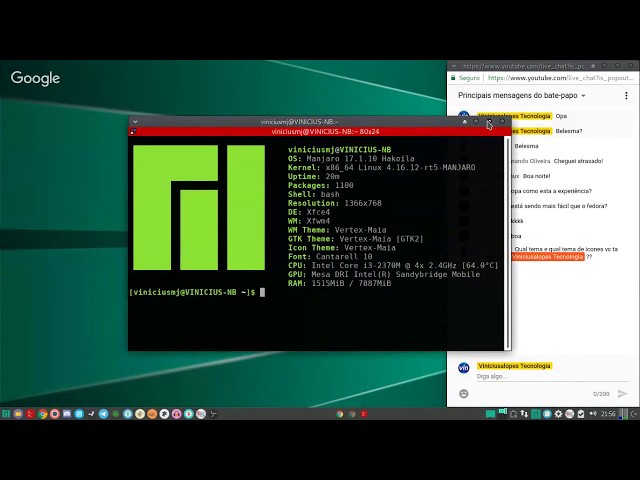Viewport: 640px width, 480px height.
Task: Click the chat message "Qual tema e qual tema de icones"
Action: [566, 249]
